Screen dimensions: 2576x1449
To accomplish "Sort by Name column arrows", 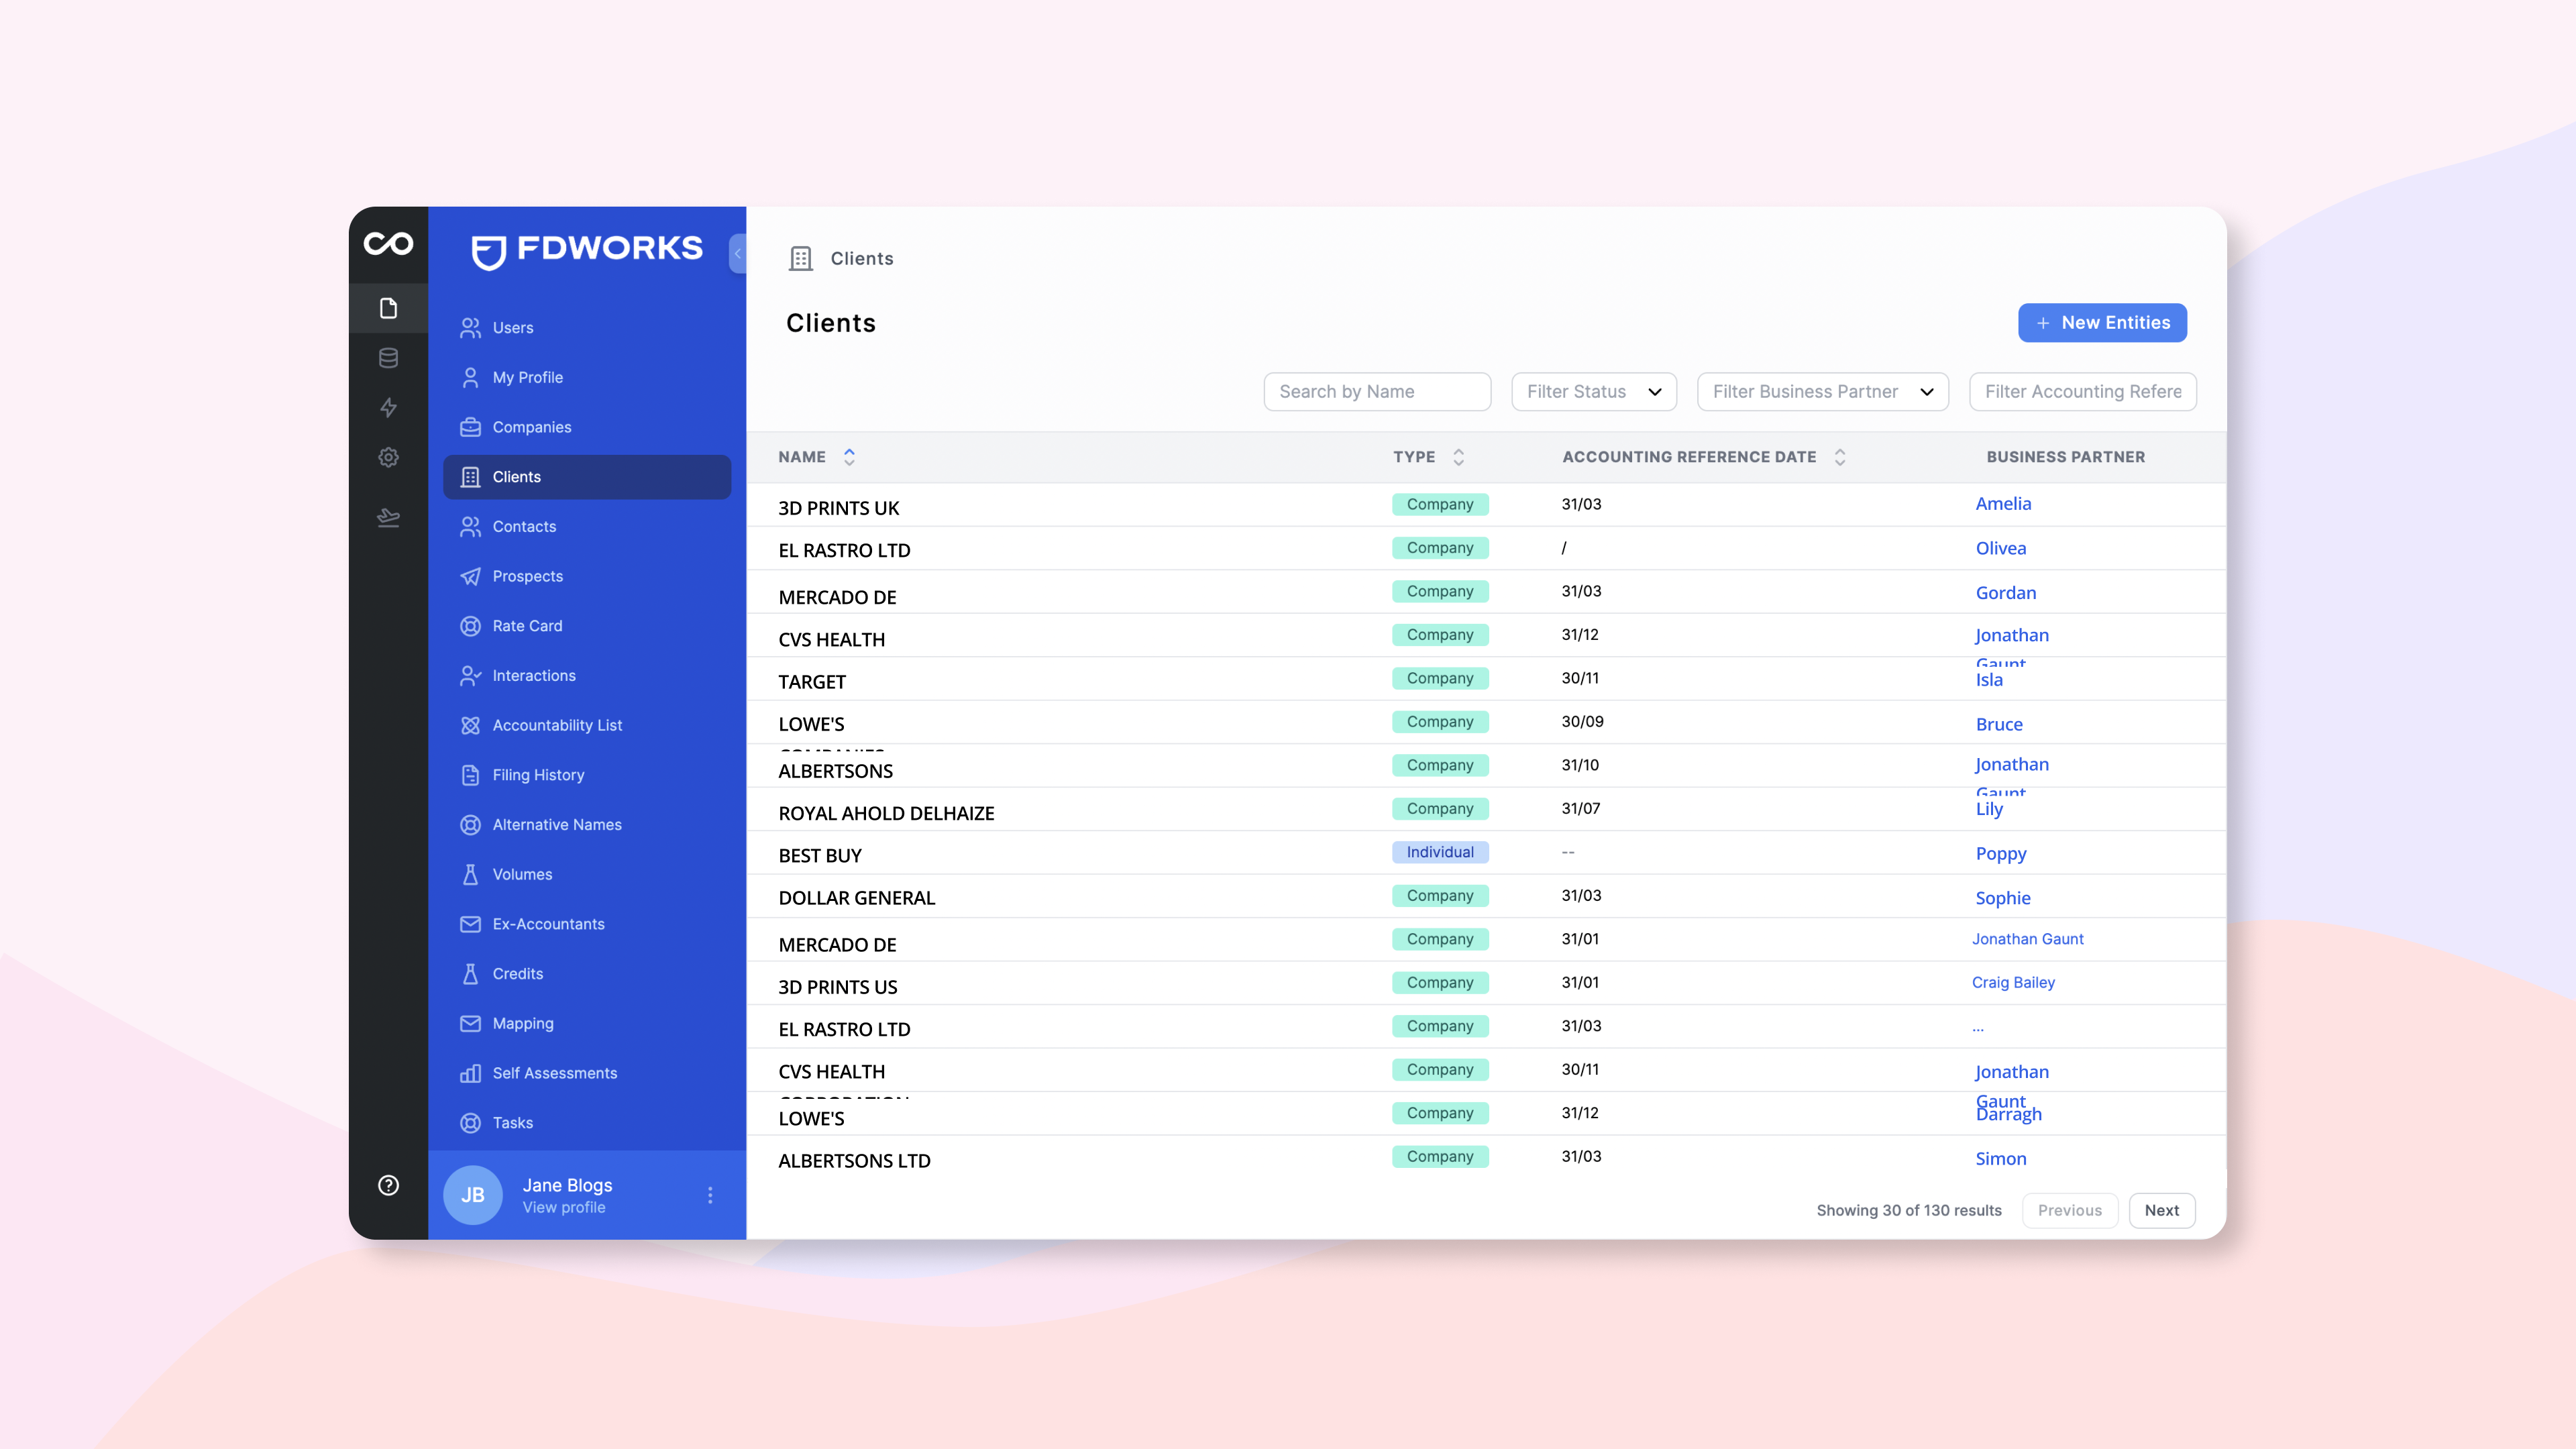I will click(849, 457).
